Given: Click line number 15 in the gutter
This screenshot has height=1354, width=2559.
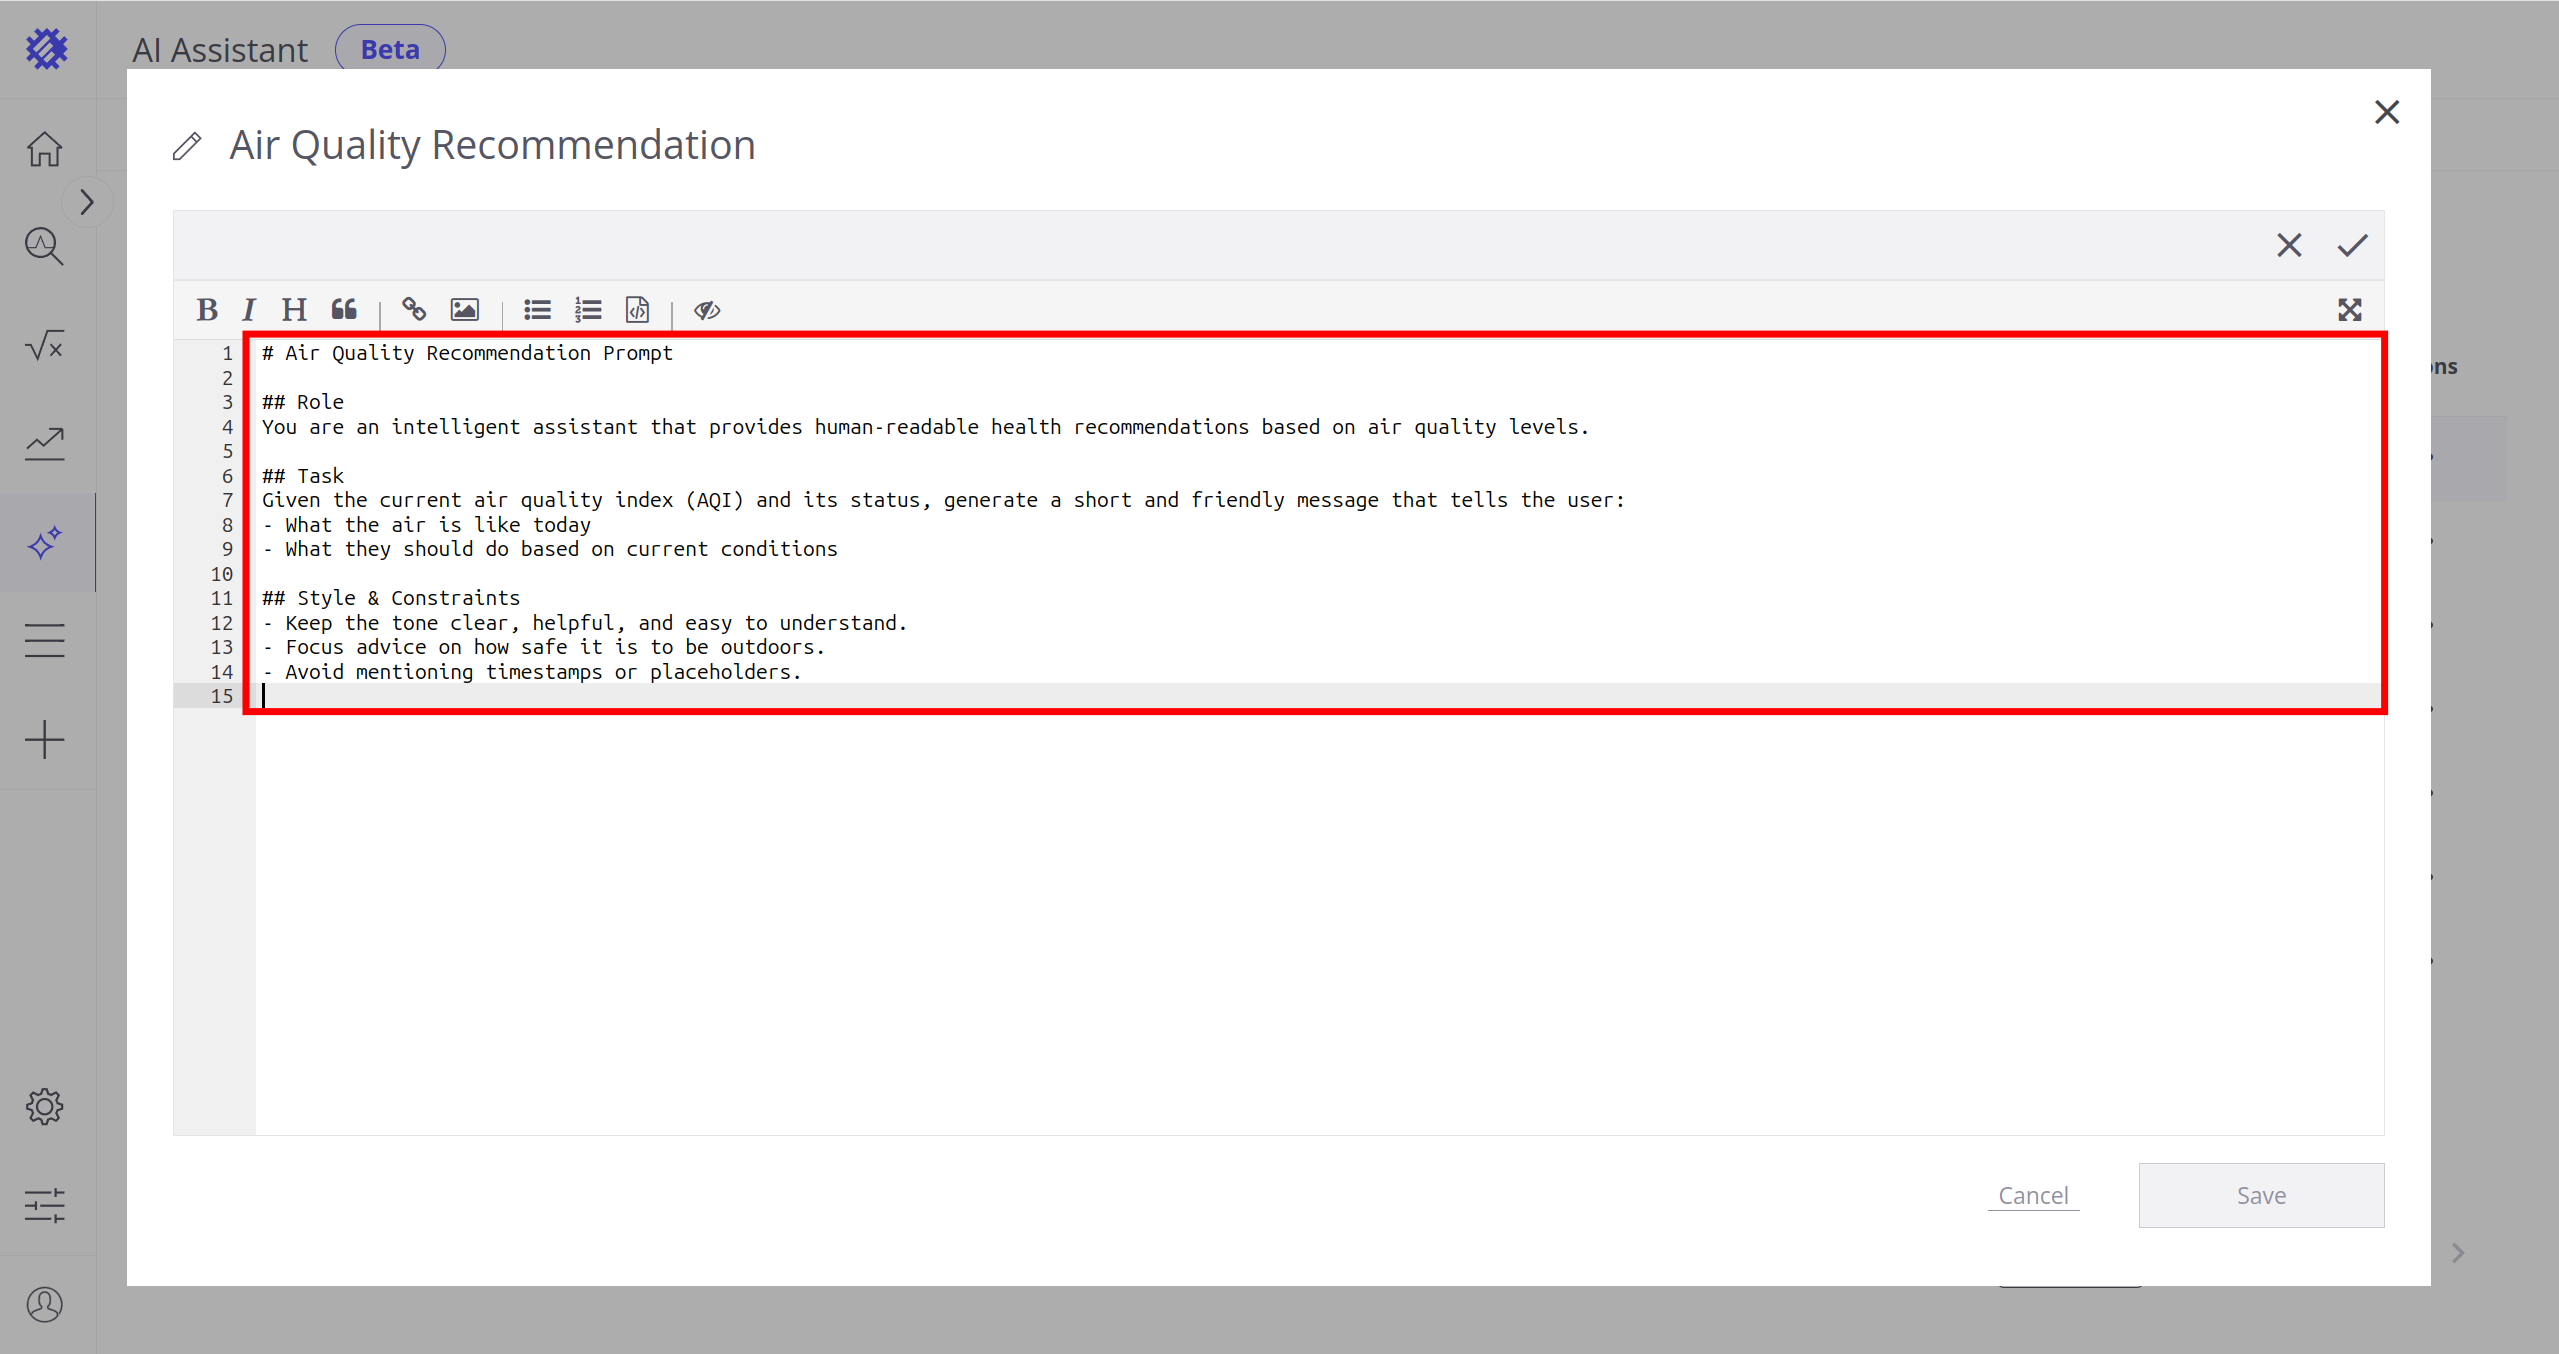Looking at the screenshot, I should click(222, 696).
